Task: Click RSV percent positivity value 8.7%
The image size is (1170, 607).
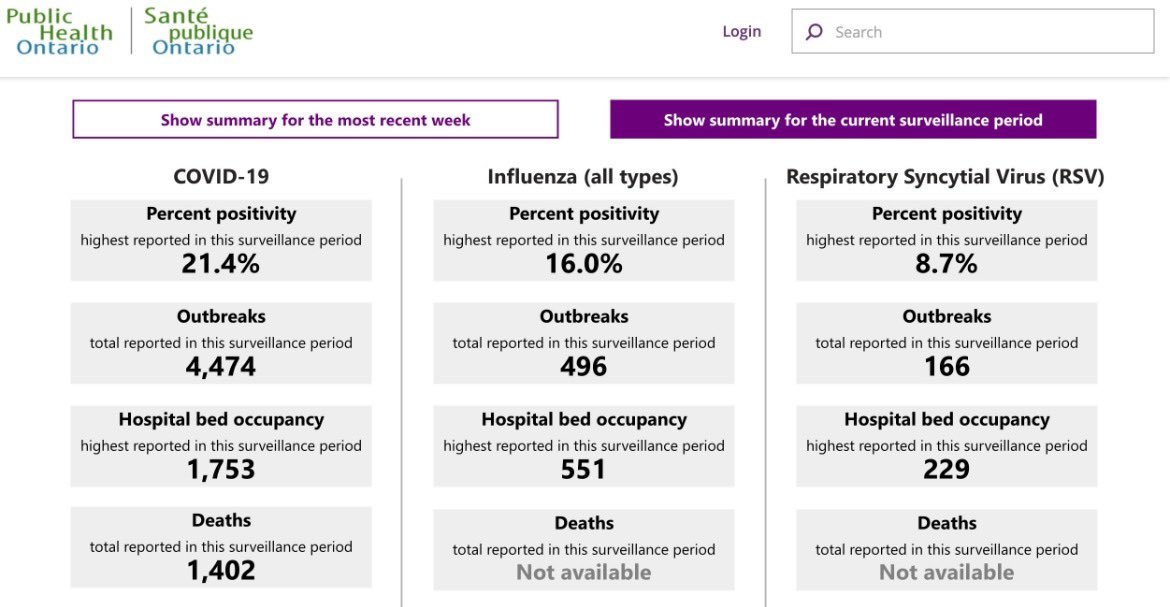Action: (946, 264)
